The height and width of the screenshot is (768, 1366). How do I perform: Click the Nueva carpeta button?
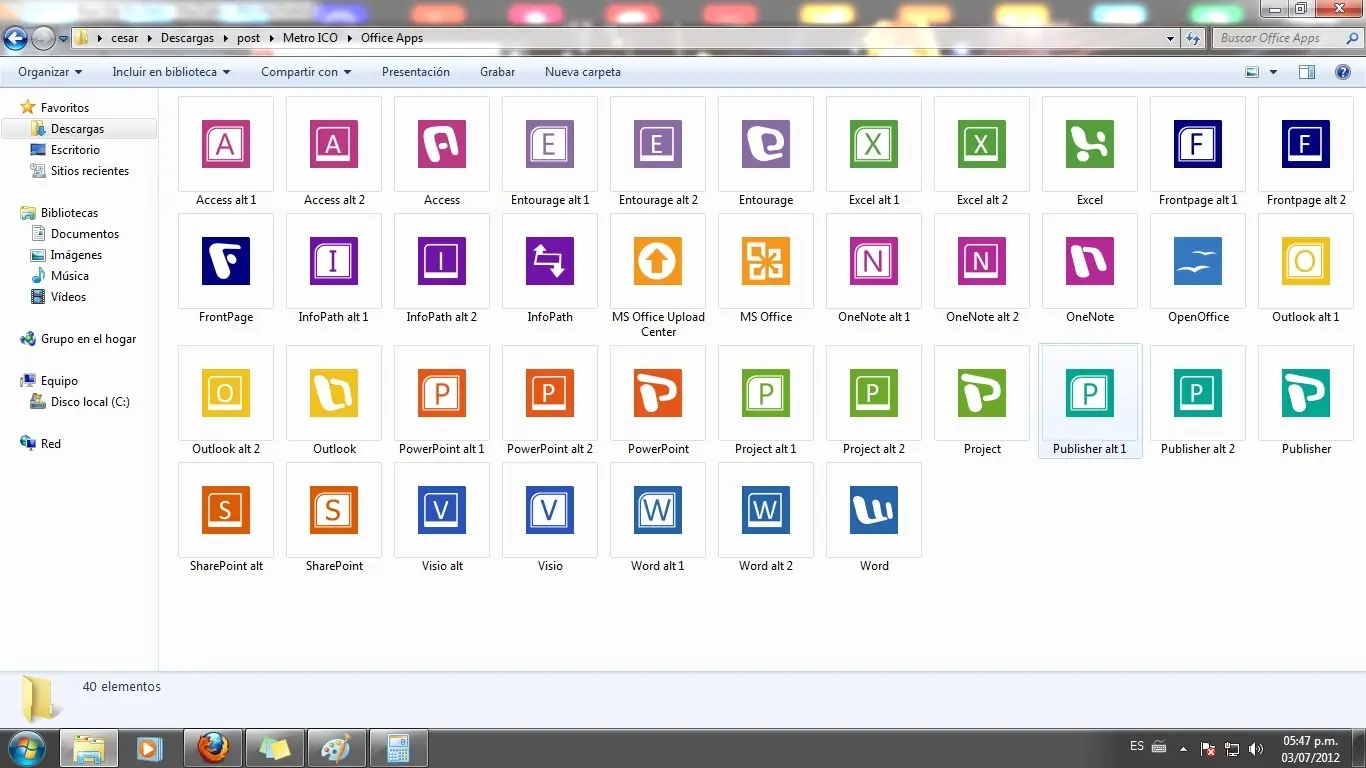583,72
